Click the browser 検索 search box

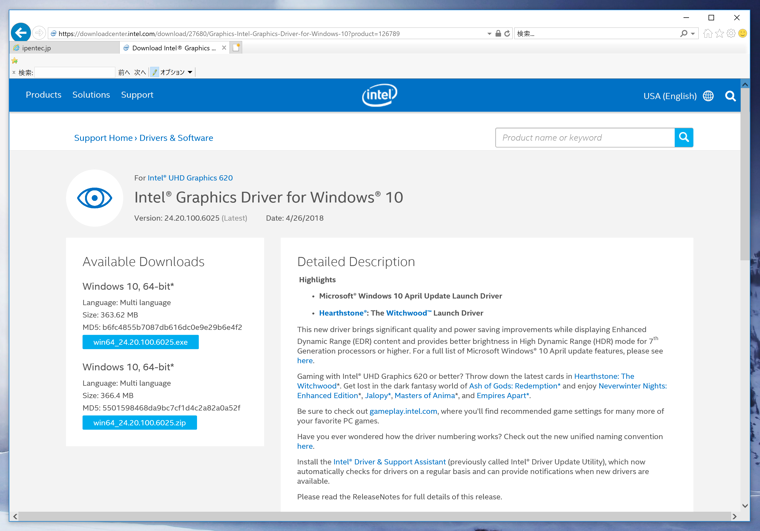(596, 33)
